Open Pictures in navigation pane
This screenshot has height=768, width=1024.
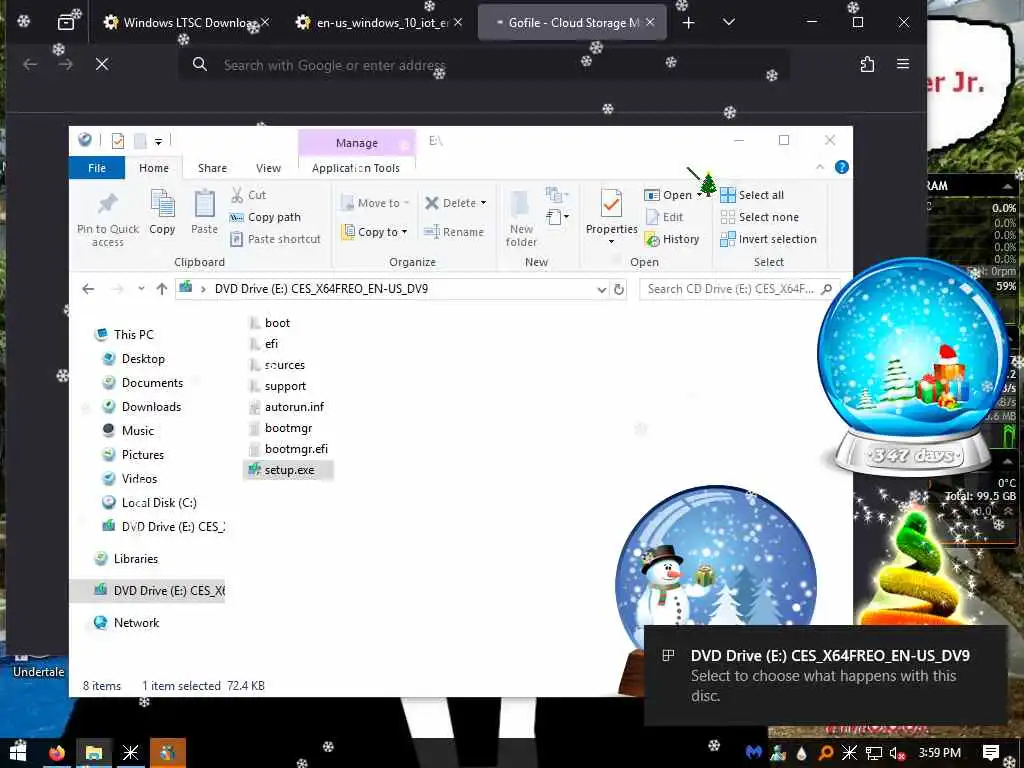[x=133, y=455]
